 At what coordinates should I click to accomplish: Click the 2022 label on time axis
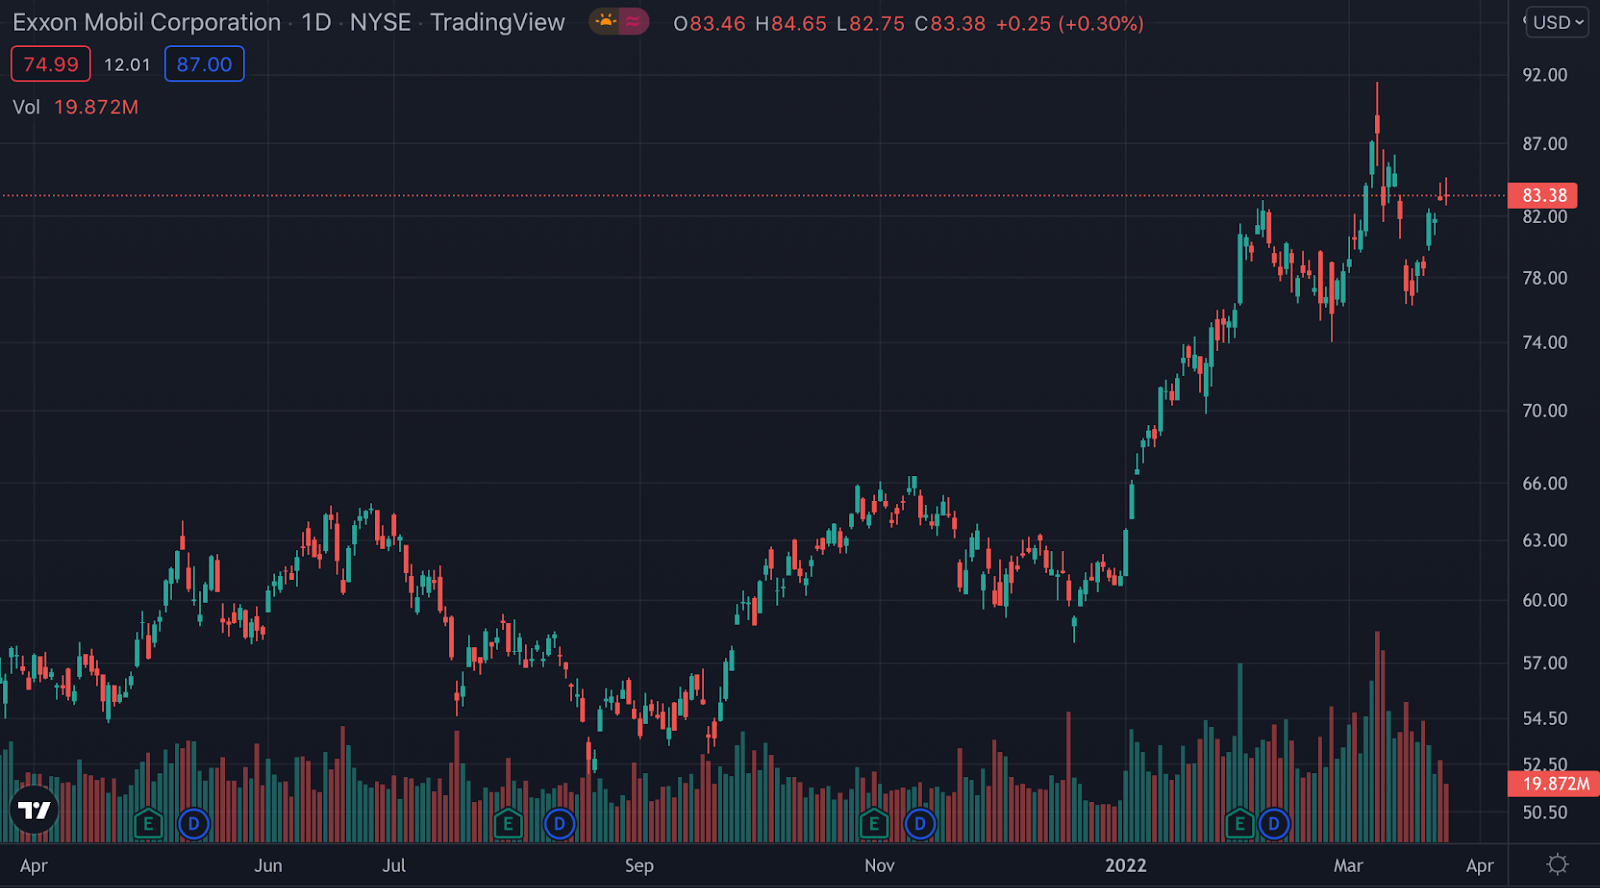pos(1126,866)
